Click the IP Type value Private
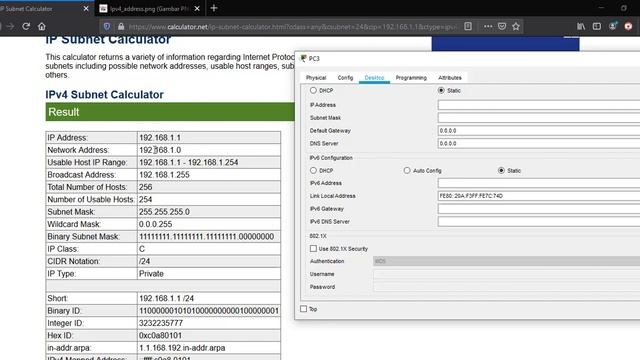Image resolution: width=640 pixels, height=360 pixels. coord(151,273)
